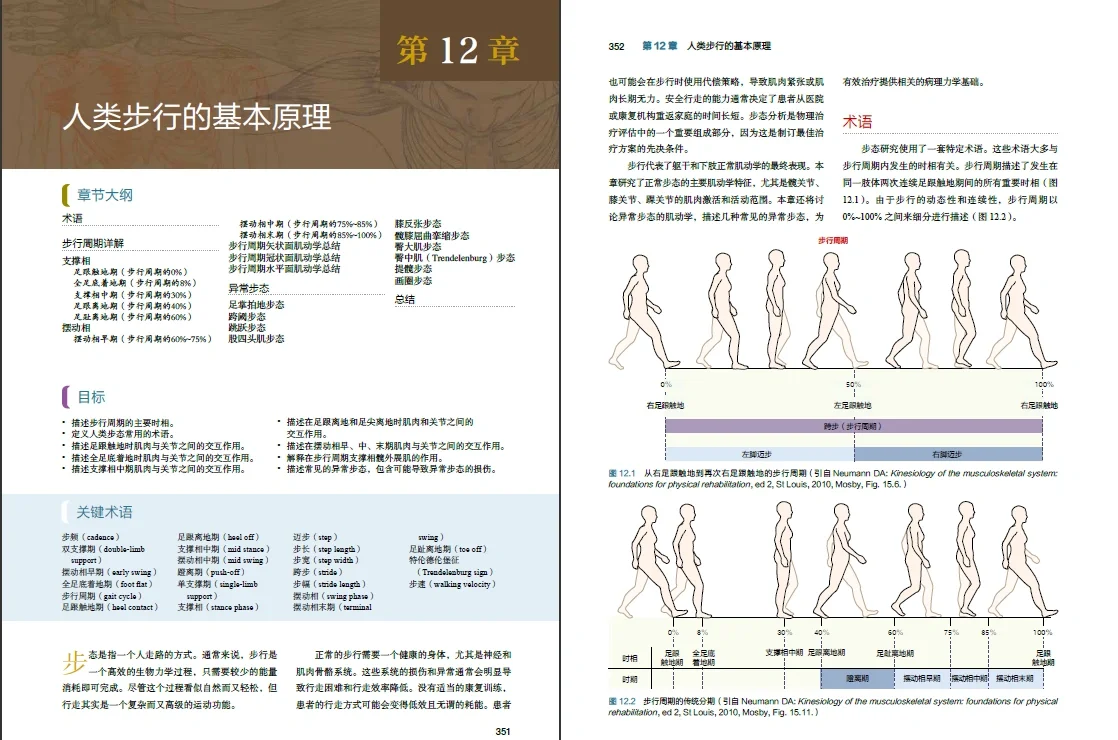Click the outline row '全足底着地期(步行周期的8%)'

(x=135, y=283)
